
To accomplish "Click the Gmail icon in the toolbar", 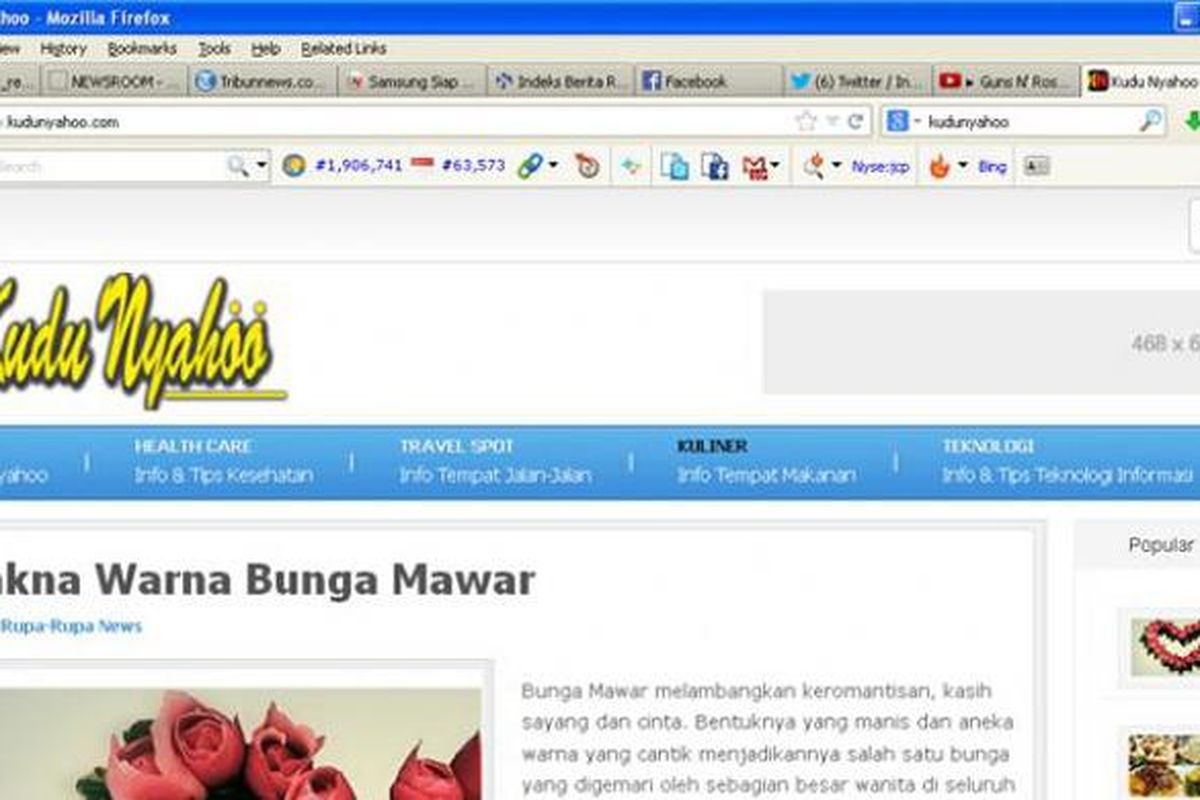I will [x=755, y=167].
